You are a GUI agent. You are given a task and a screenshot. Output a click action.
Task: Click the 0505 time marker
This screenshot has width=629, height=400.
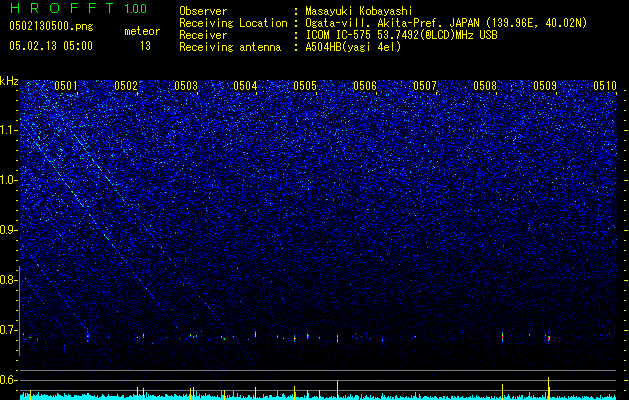[x=305, y=86]
